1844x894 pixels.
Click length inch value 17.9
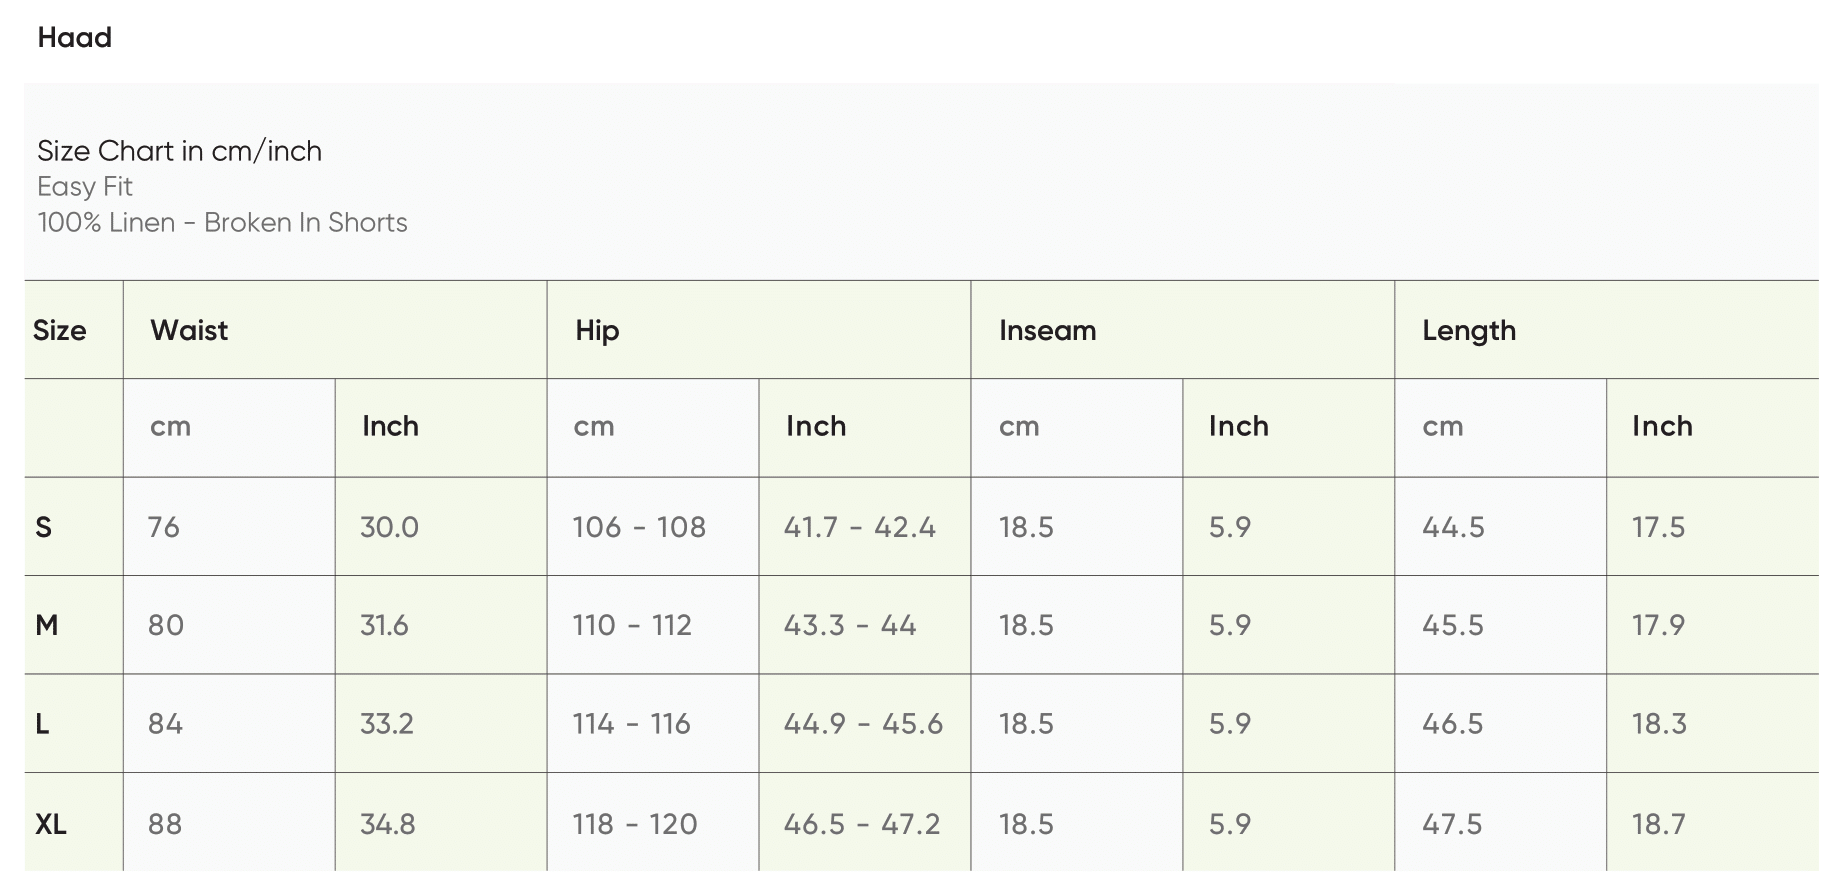tap(1658, 626)
